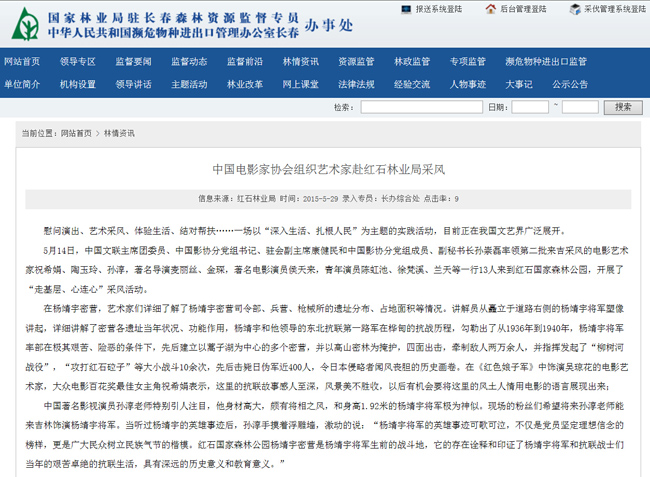The image size is (650, 477).
Task: Open the 资源监管 menu item
Action: pyautogui.click(x=356, y=62)
